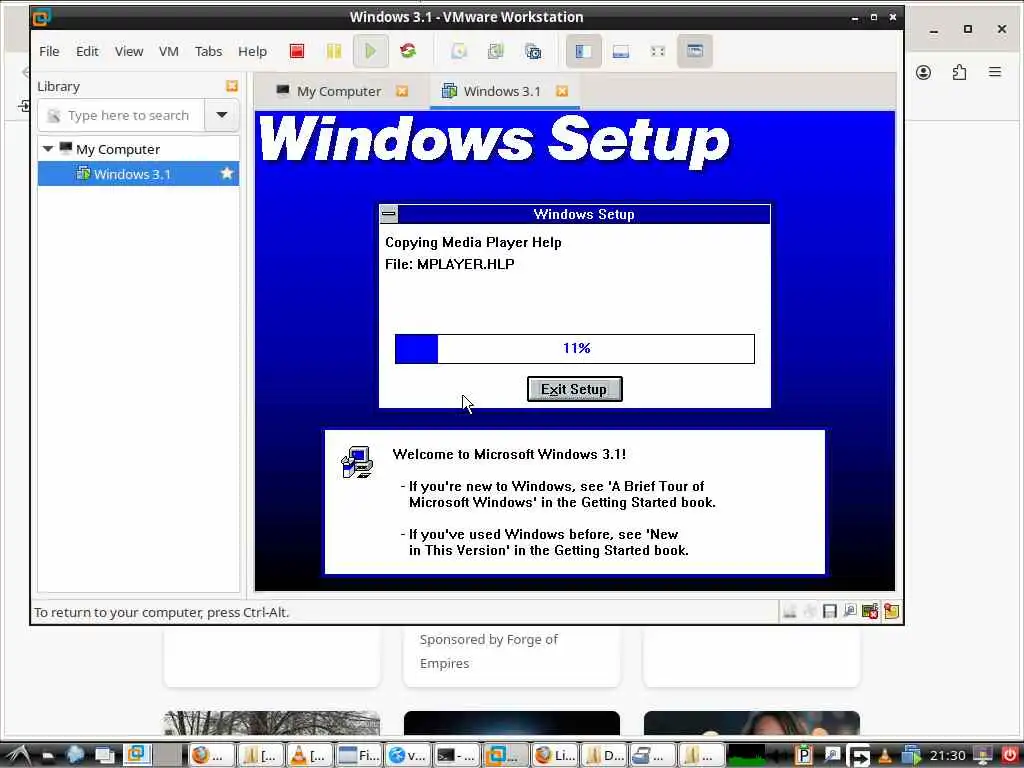Viewport: 1024px width, 768px height.
Task: Click the VLC cone taskbar button
Action: pyautogui.click(x=310, y=756)
